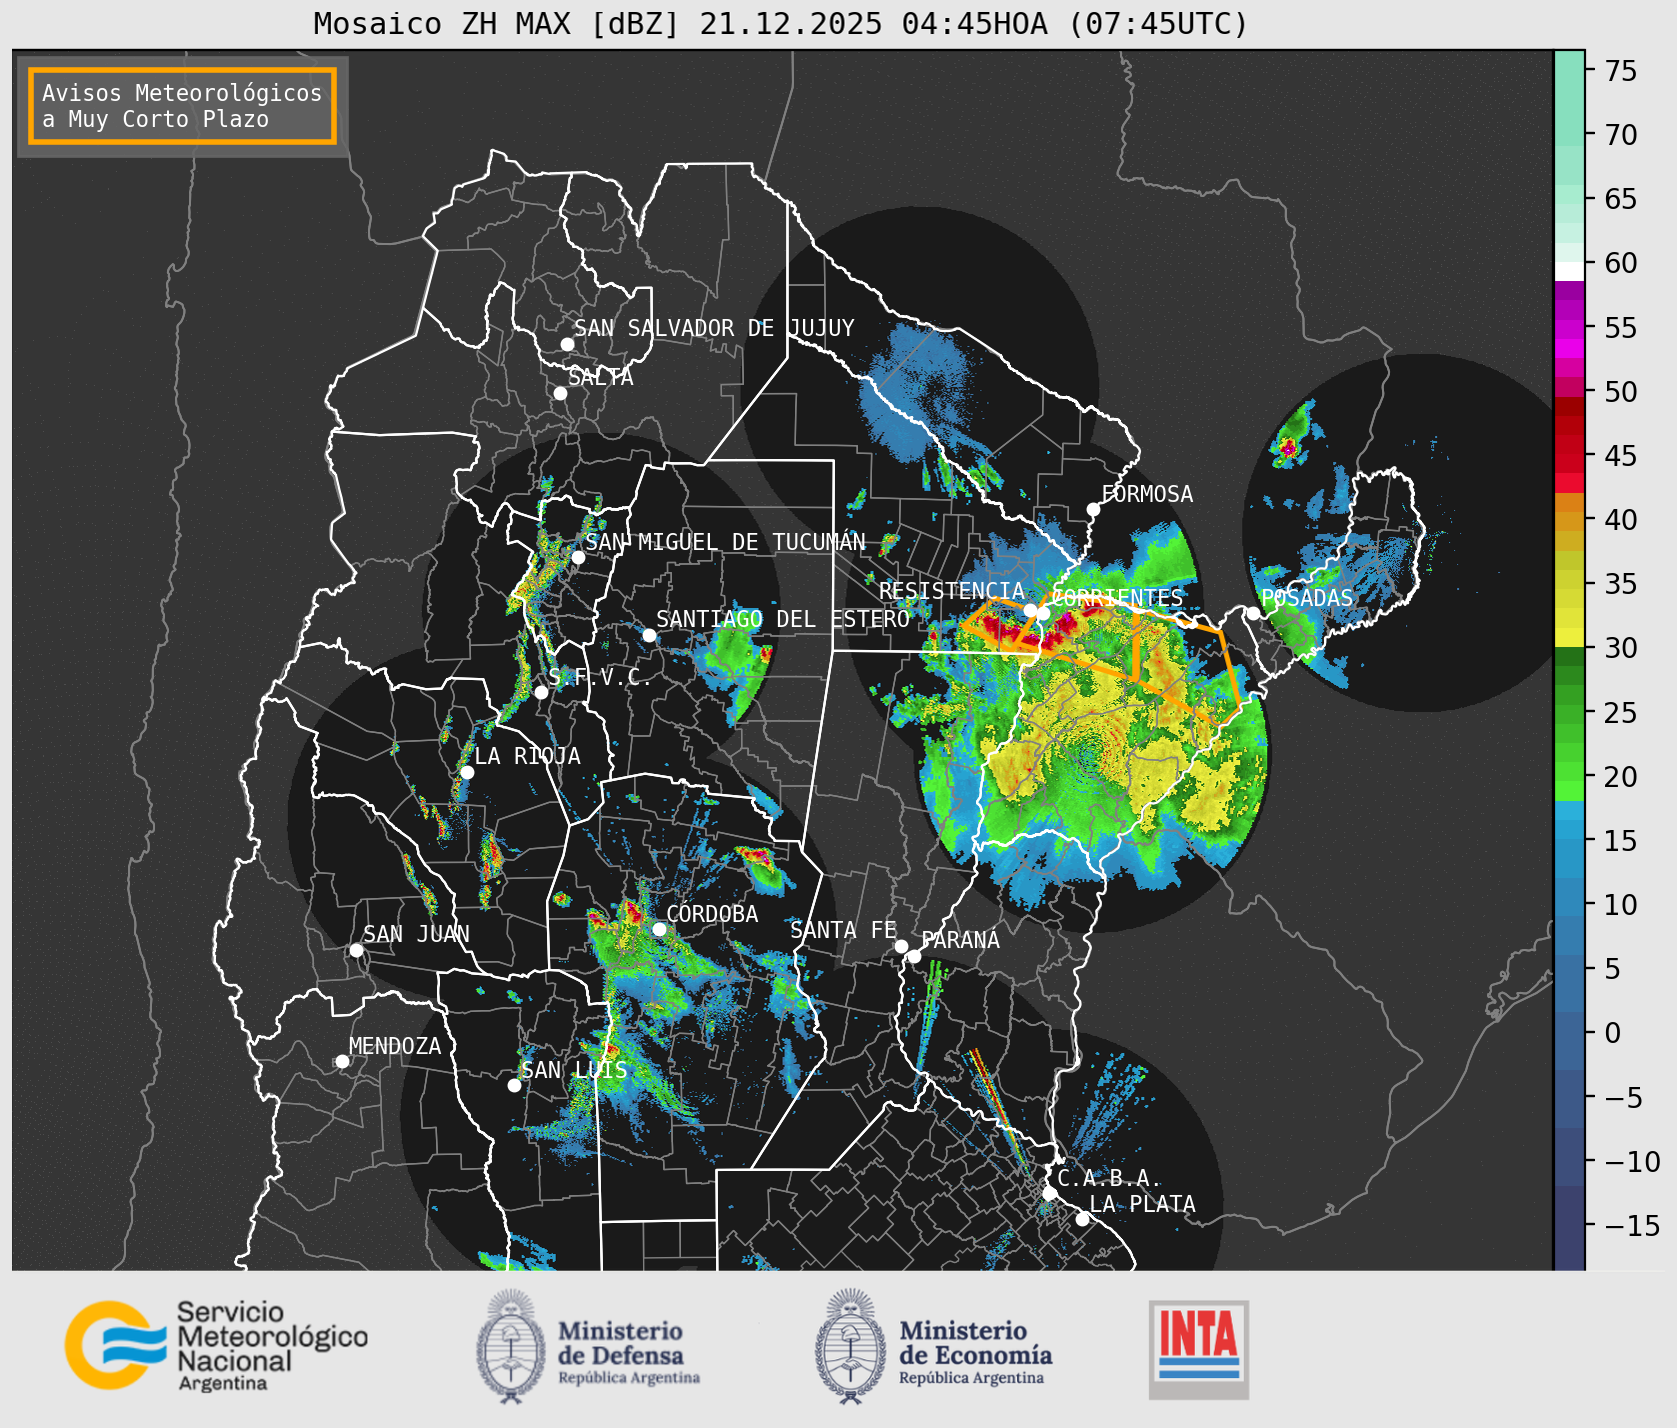Viewport: 1677px width, 1428px height.
Task: Select the SANTIAGO DEL ESTERO marker dot
Action: point(649,635)
